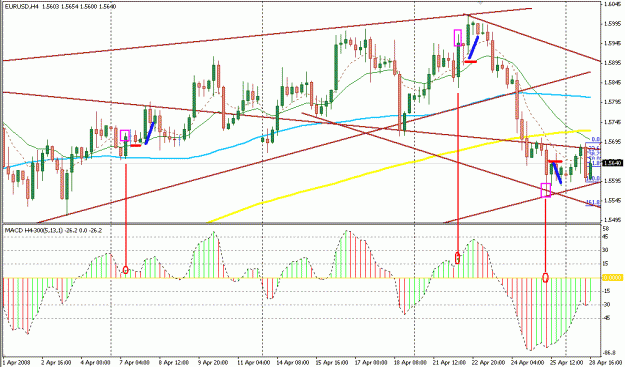This screenshot has width=625, height=367.
Task: Click the 1.5745 price scale label
Action: [x=612, y=122]
